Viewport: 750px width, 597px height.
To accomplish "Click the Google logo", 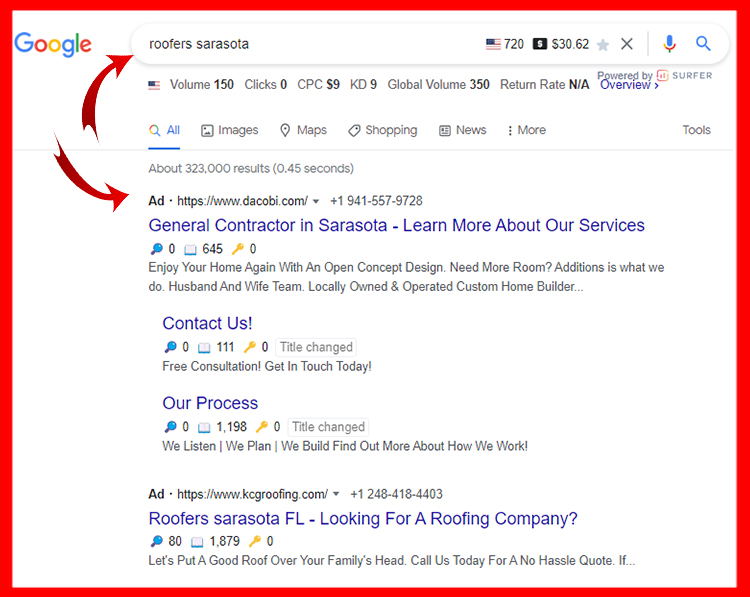I will click(x=53, y=44).
